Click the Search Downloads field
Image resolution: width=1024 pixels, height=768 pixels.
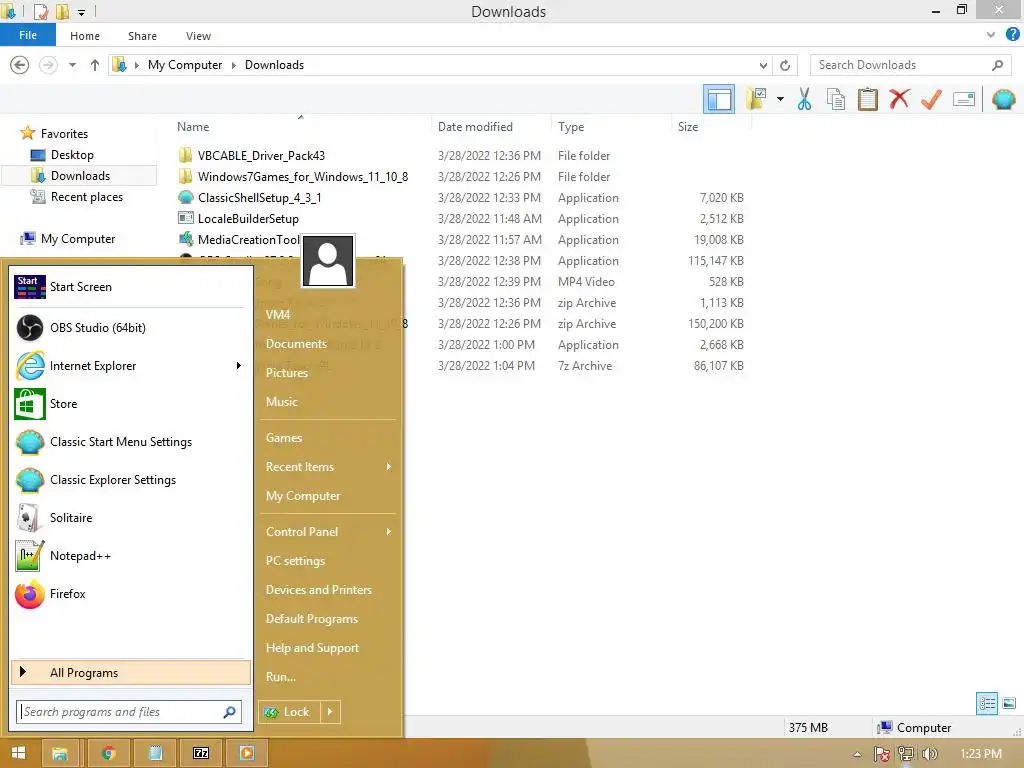click(910, 65)
